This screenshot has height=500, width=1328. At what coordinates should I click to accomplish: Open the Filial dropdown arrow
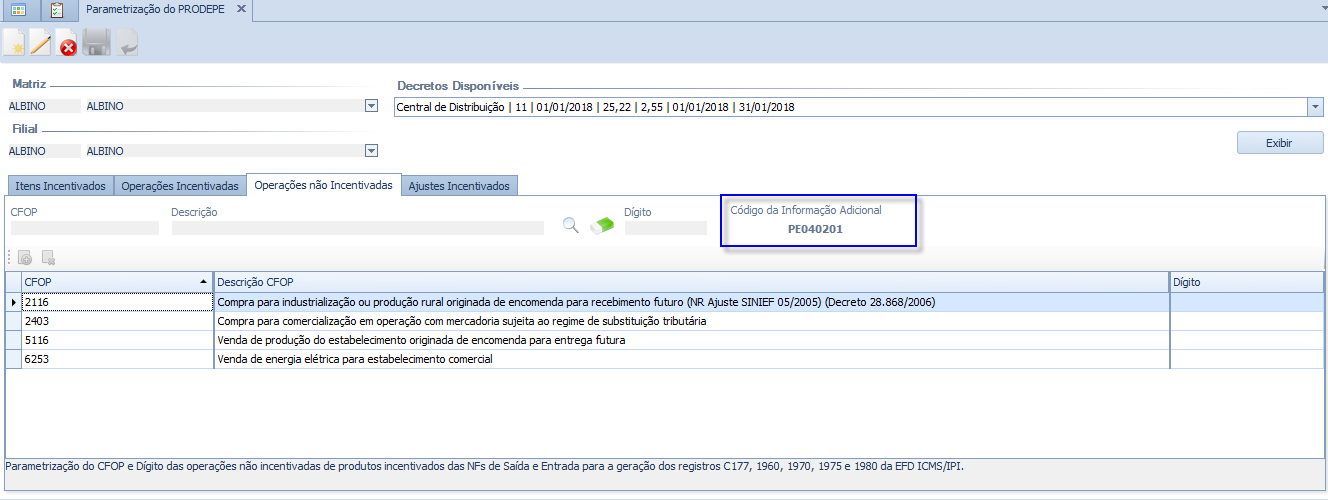click(371, 151)
